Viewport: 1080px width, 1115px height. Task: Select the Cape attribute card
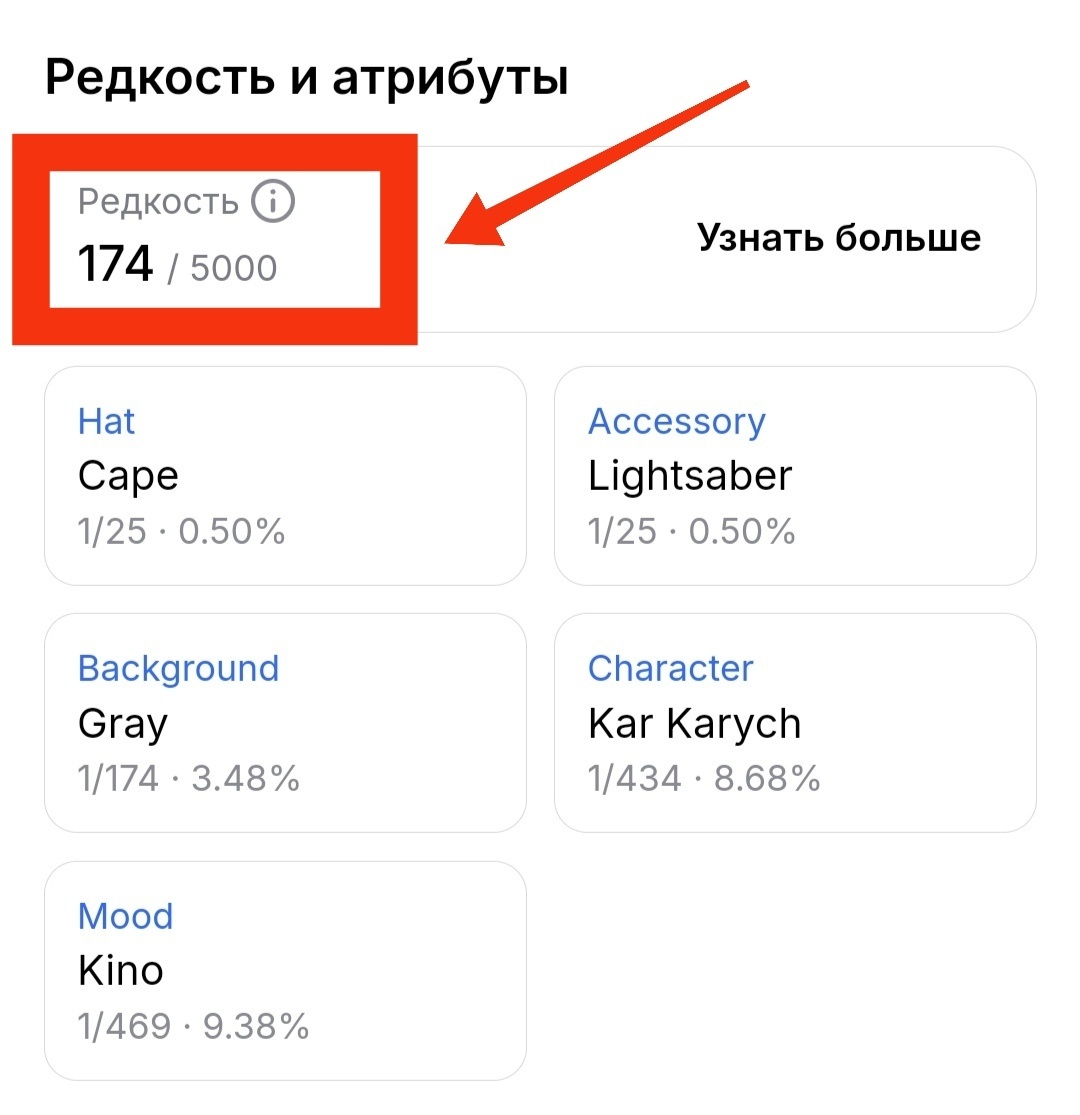point(285,475)
